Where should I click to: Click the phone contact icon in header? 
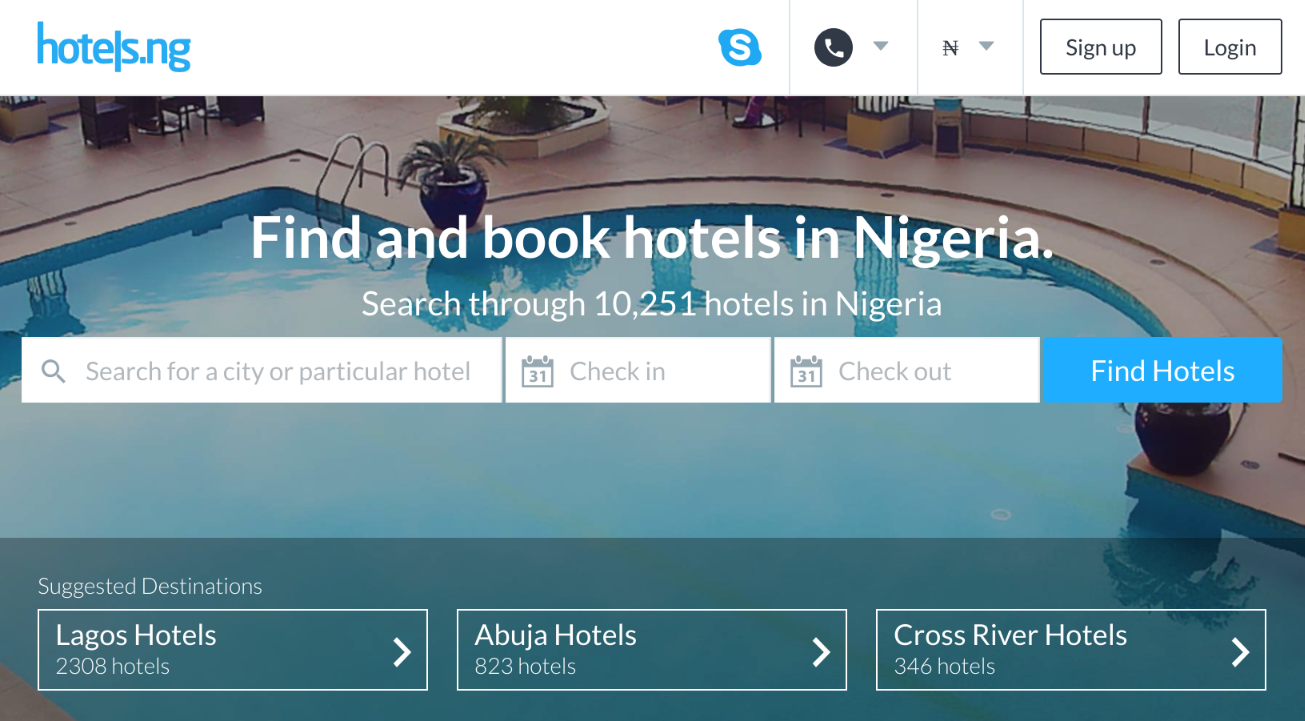833,46
